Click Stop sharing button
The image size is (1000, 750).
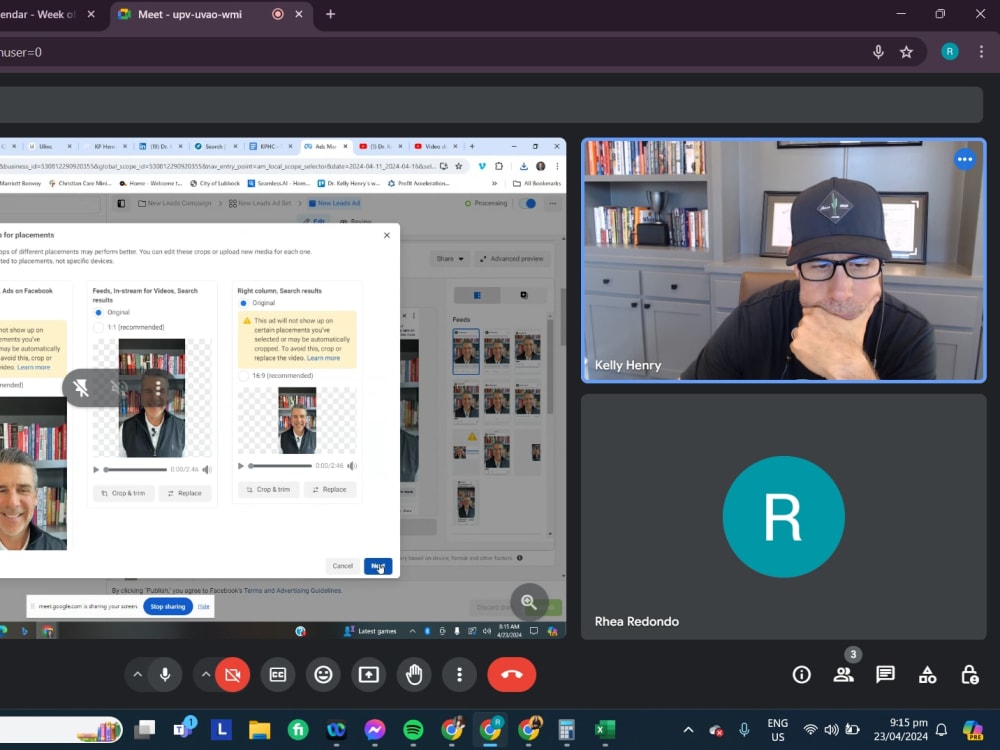coord(168,607)
